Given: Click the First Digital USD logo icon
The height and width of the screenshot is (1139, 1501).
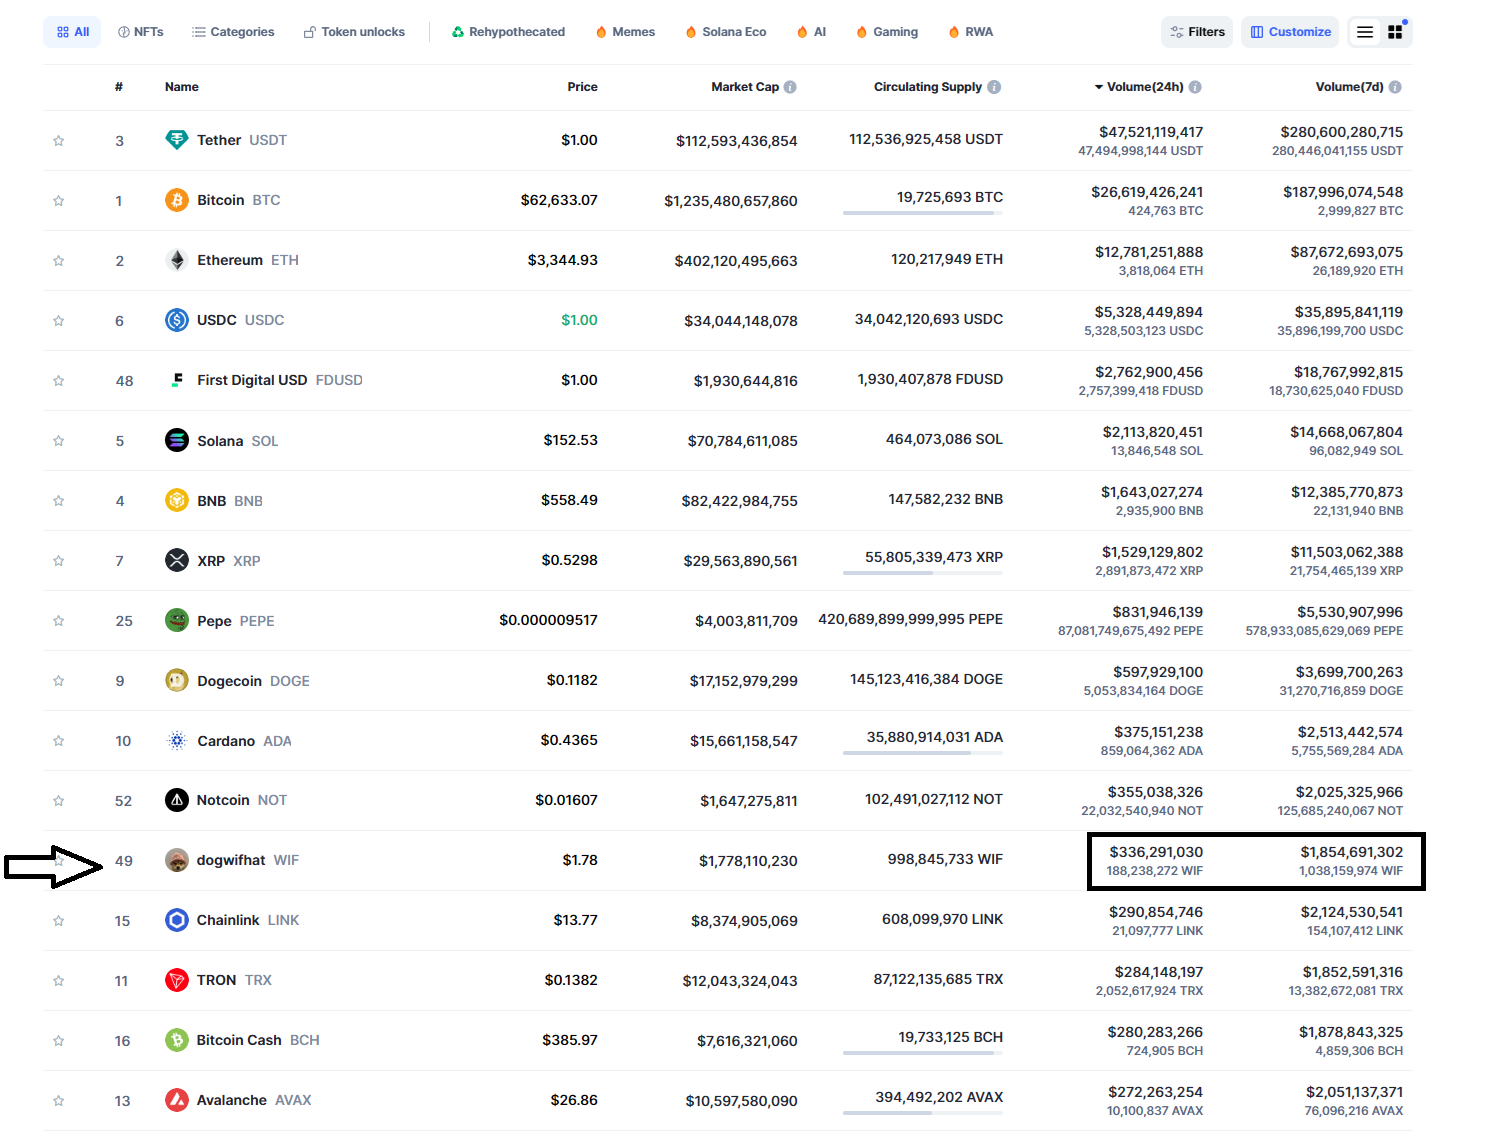Looking at the screenshot, I should coord(177,380).
